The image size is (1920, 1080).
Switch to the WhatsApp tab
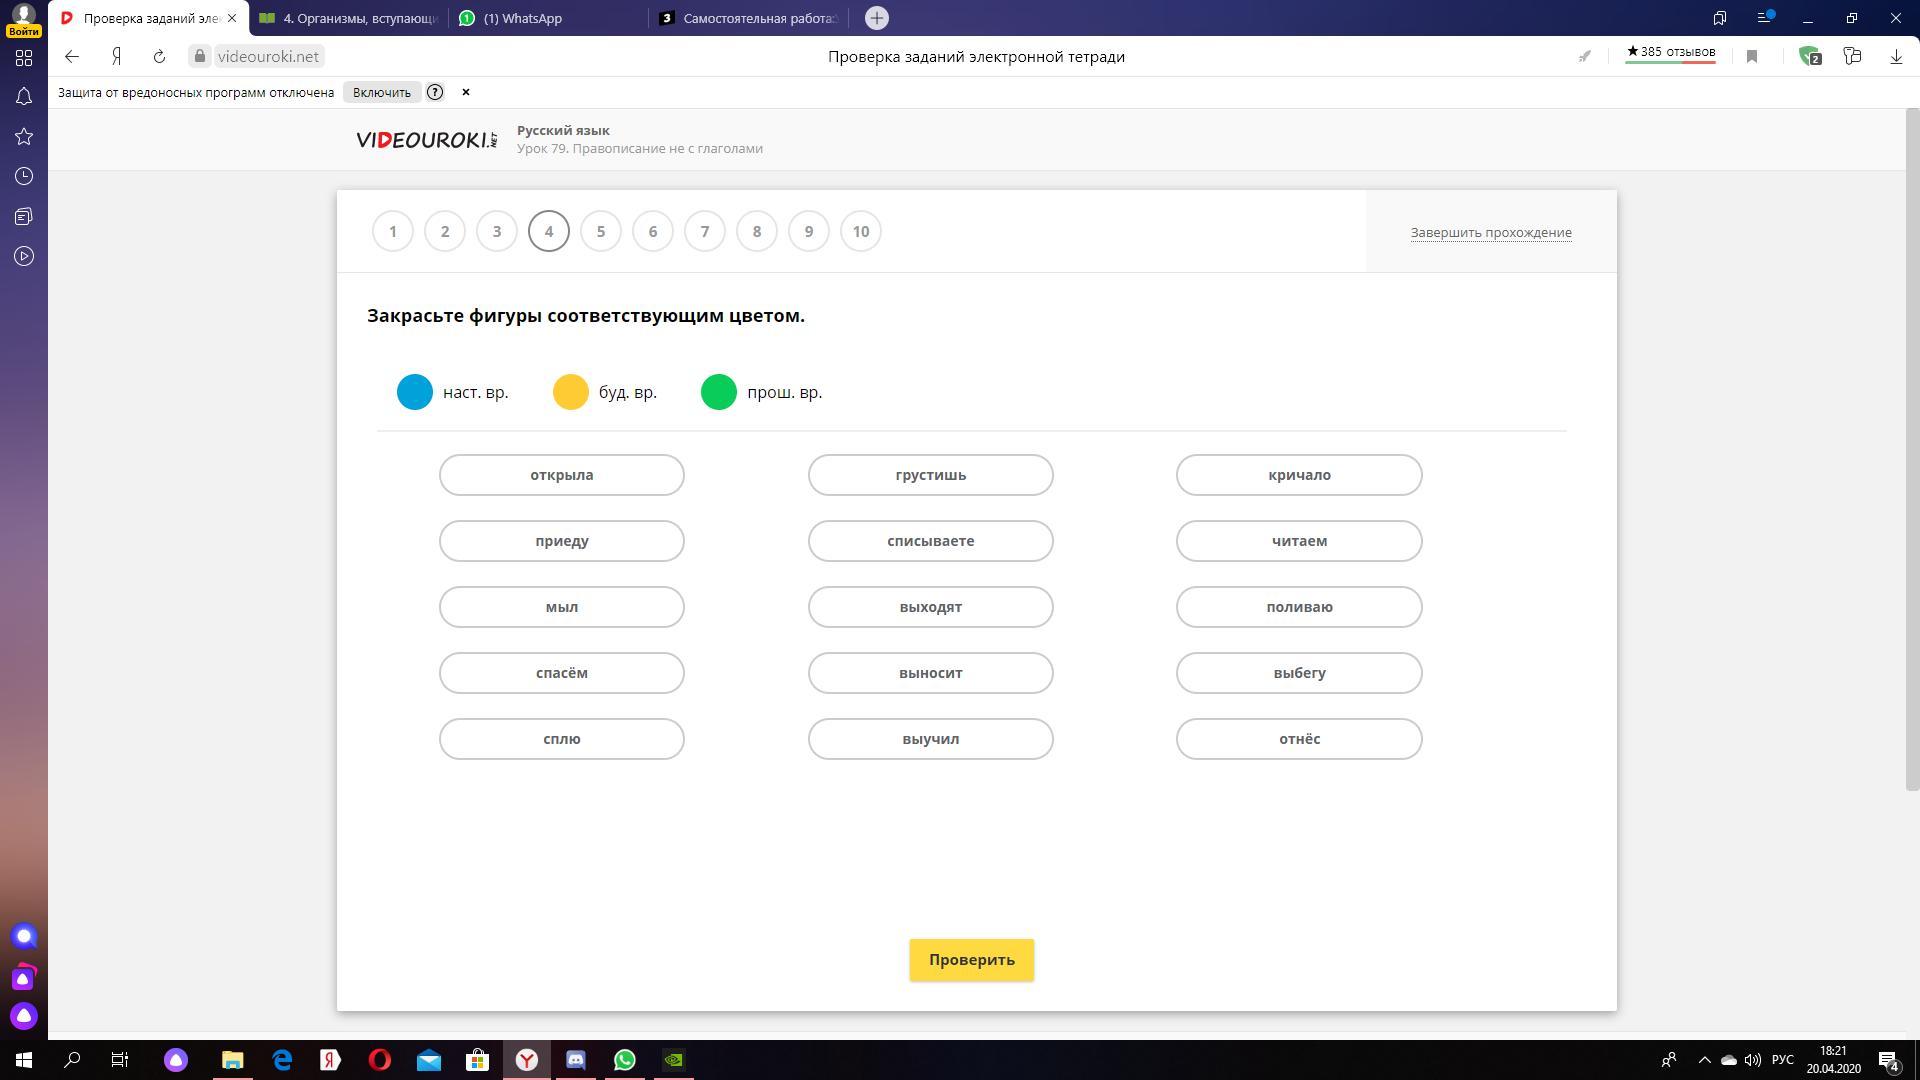522,18
